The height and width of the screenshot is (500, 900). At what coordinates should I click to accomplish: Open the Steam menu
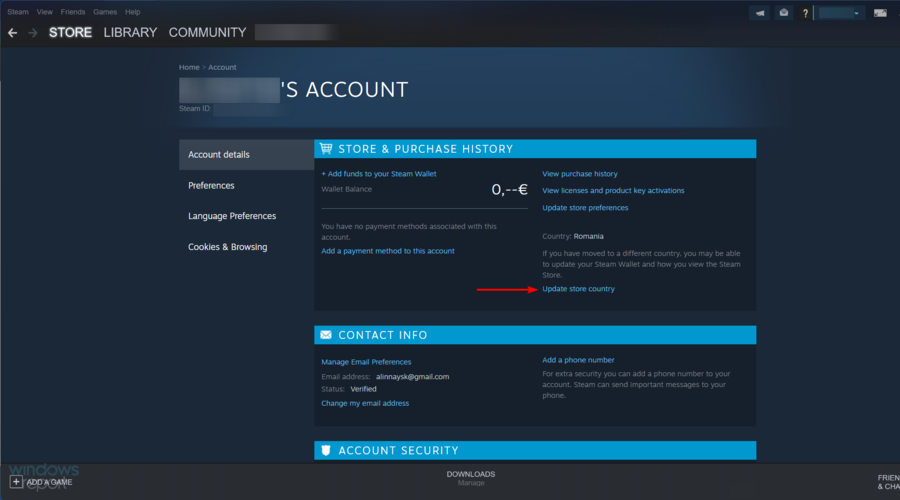click(18, 11)
